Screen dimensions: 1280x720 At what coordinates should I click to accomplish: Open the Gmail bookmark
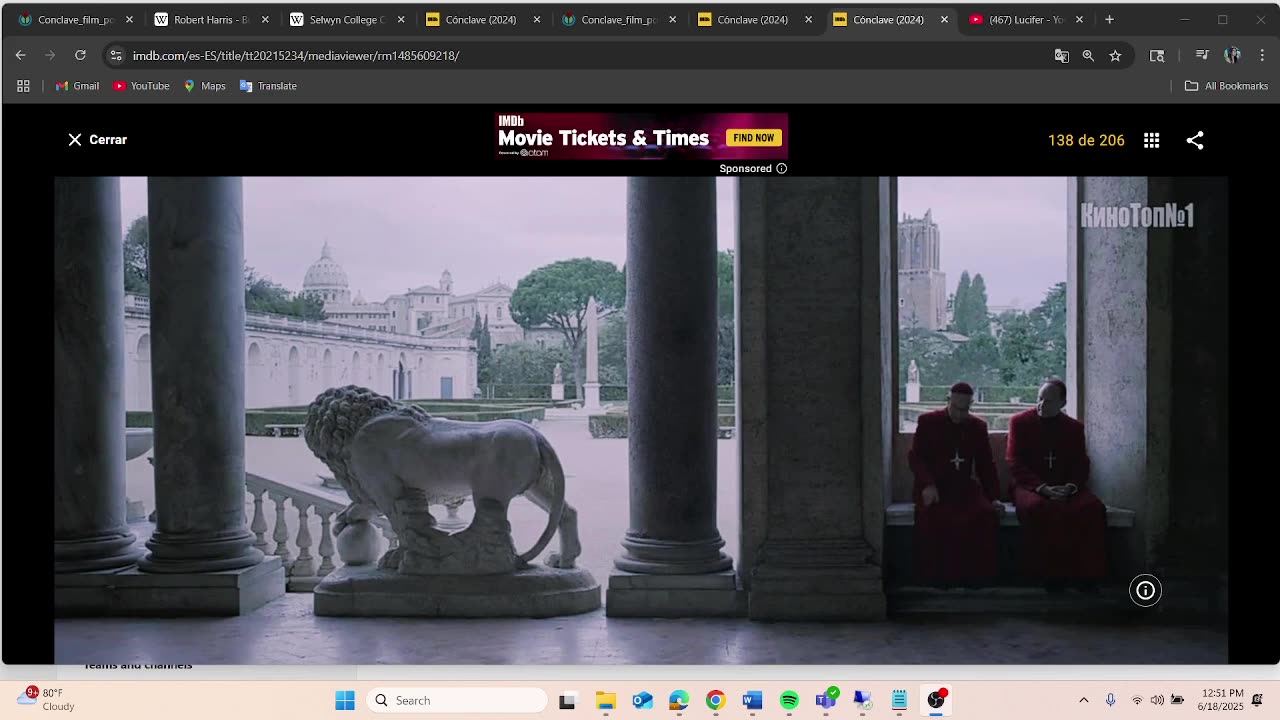(x=77, y=86)
